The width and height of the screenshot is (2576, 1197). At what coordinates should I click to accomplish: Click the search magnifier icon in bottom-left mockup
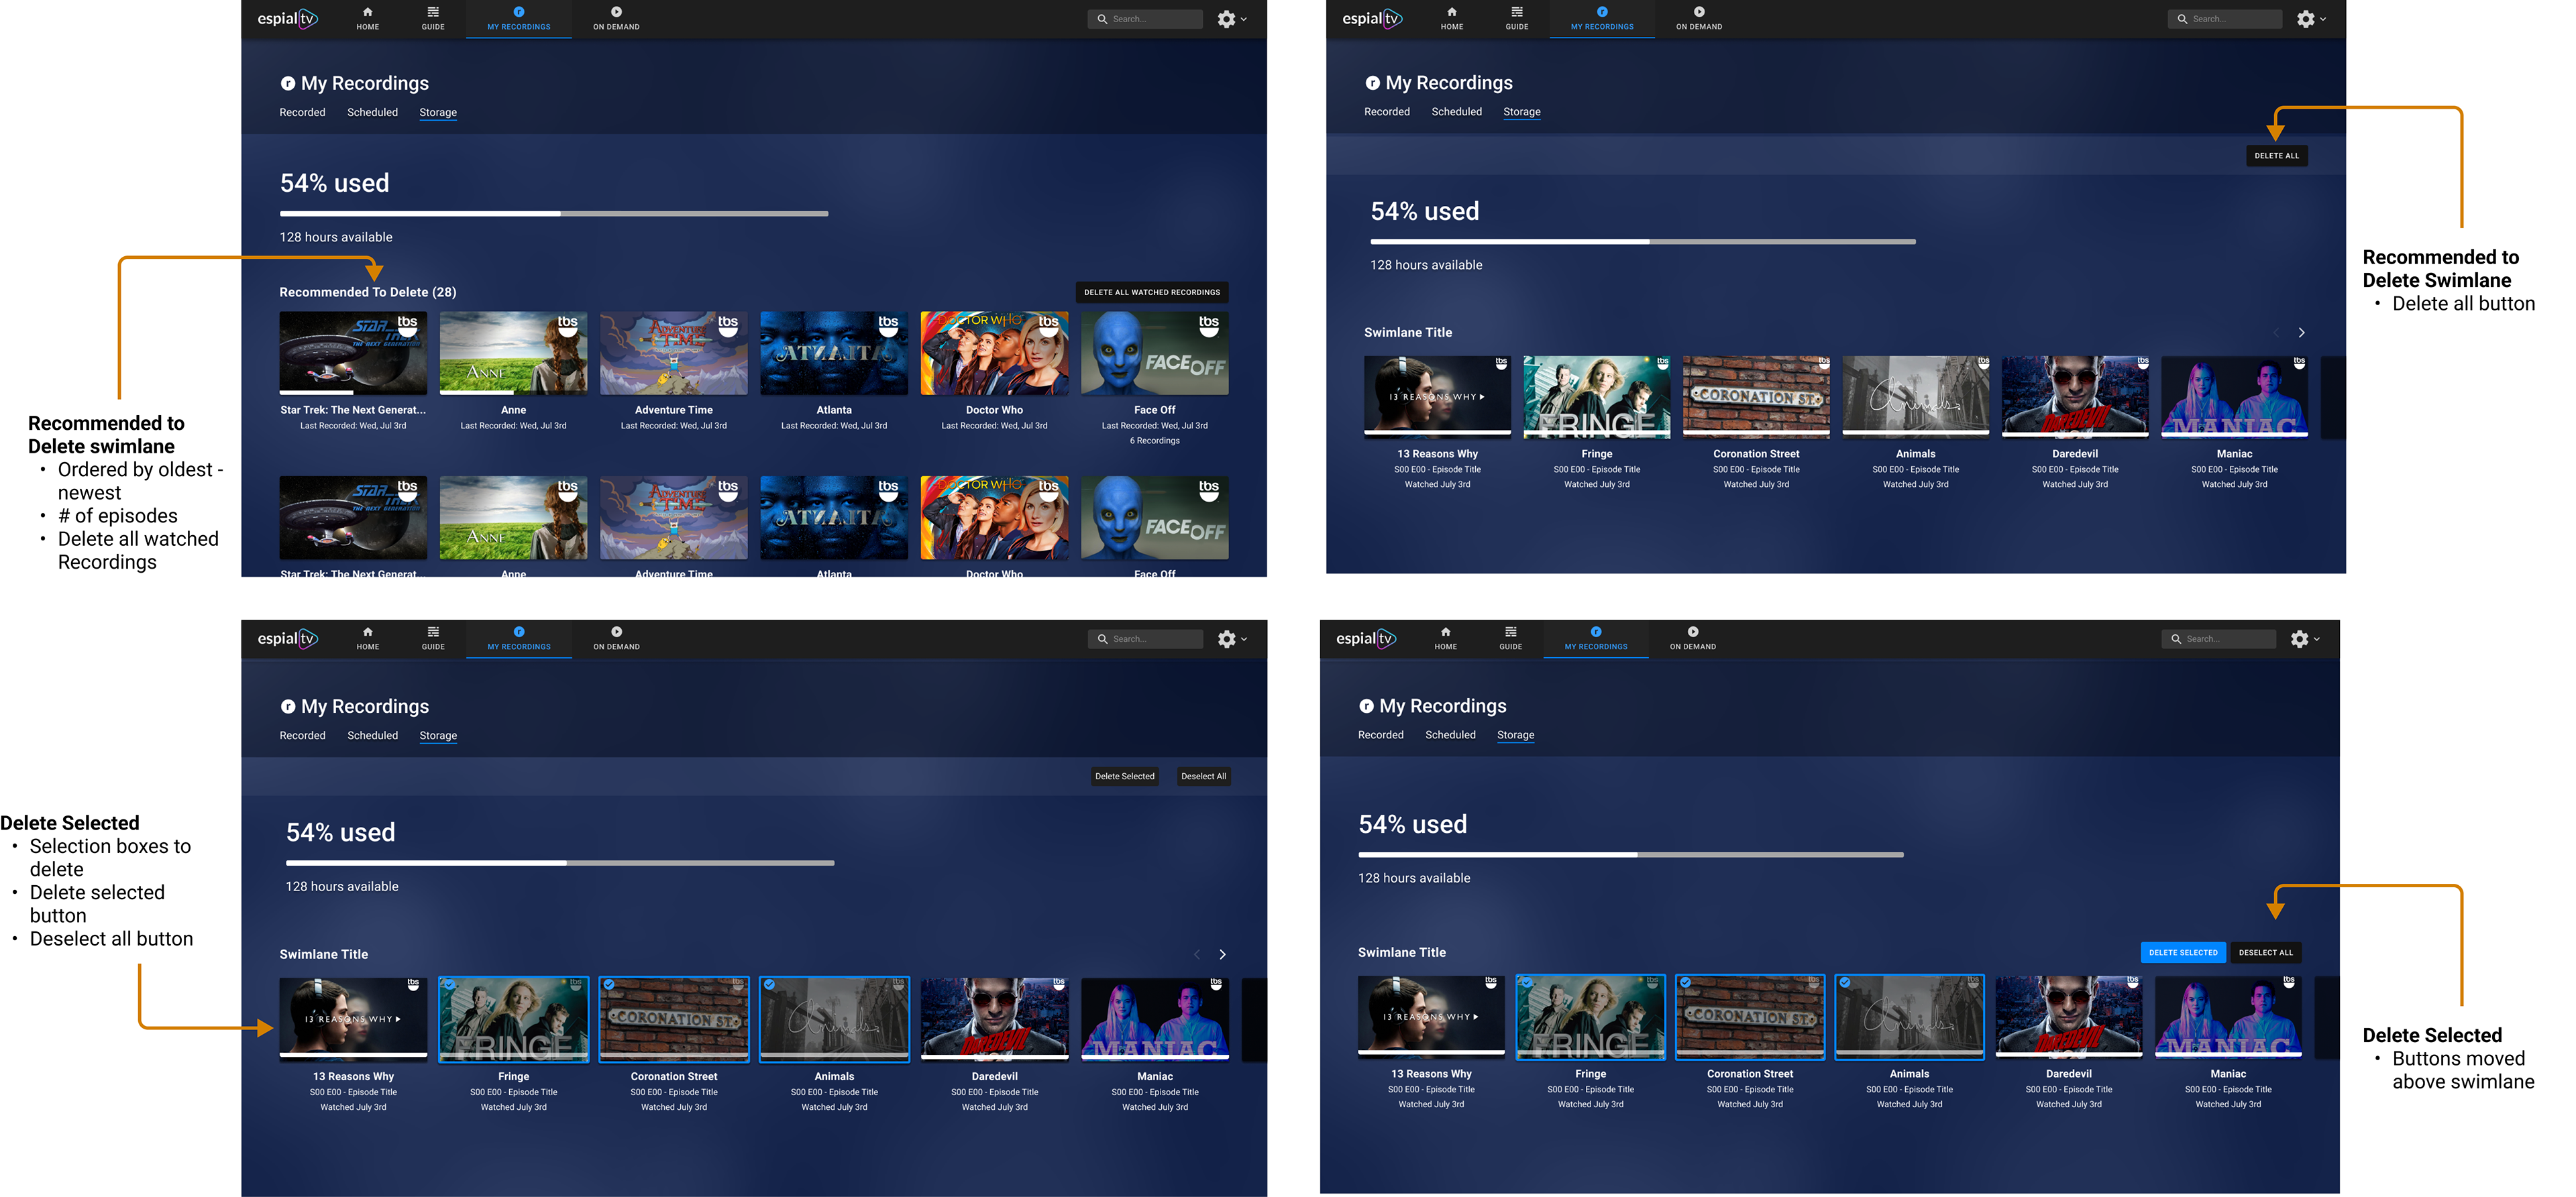(x=1102, y=639)
